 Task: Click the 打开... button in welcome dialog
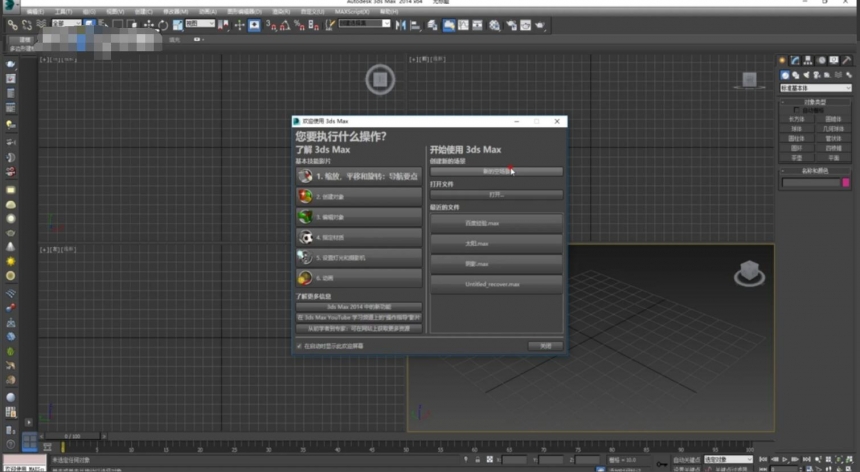(x=496, y=195)
